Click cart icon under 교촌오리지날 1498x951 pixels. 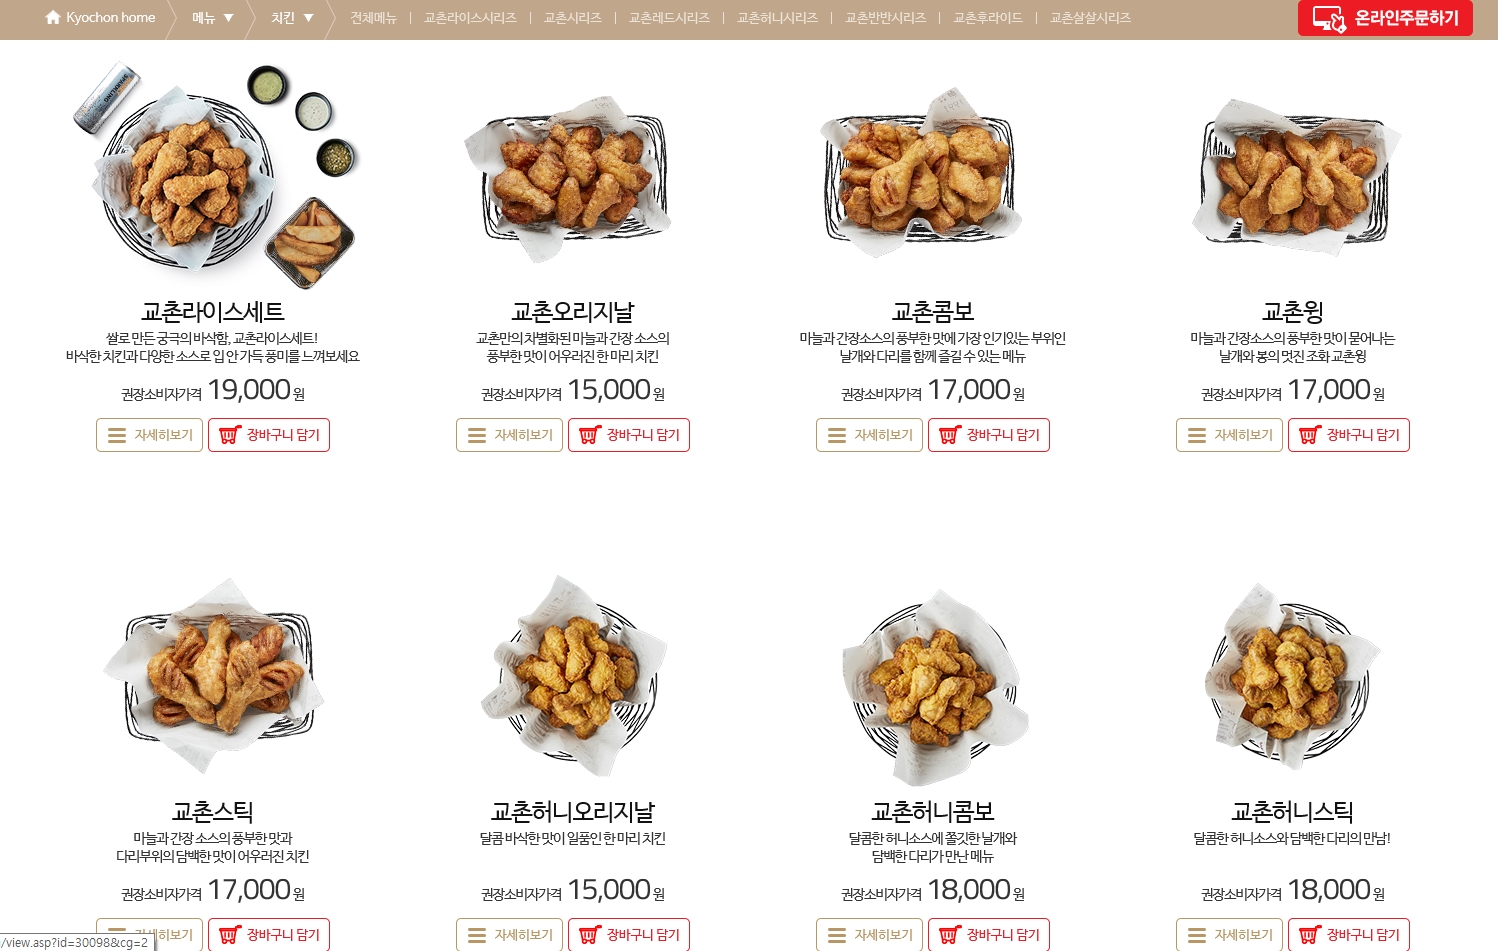[590, 435]
